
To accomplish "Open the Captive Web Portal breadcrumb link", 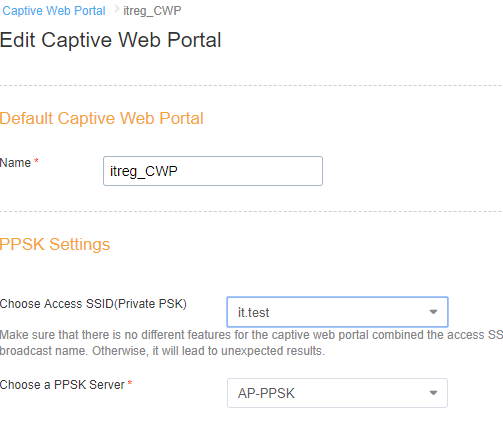I will click(54, 11).
